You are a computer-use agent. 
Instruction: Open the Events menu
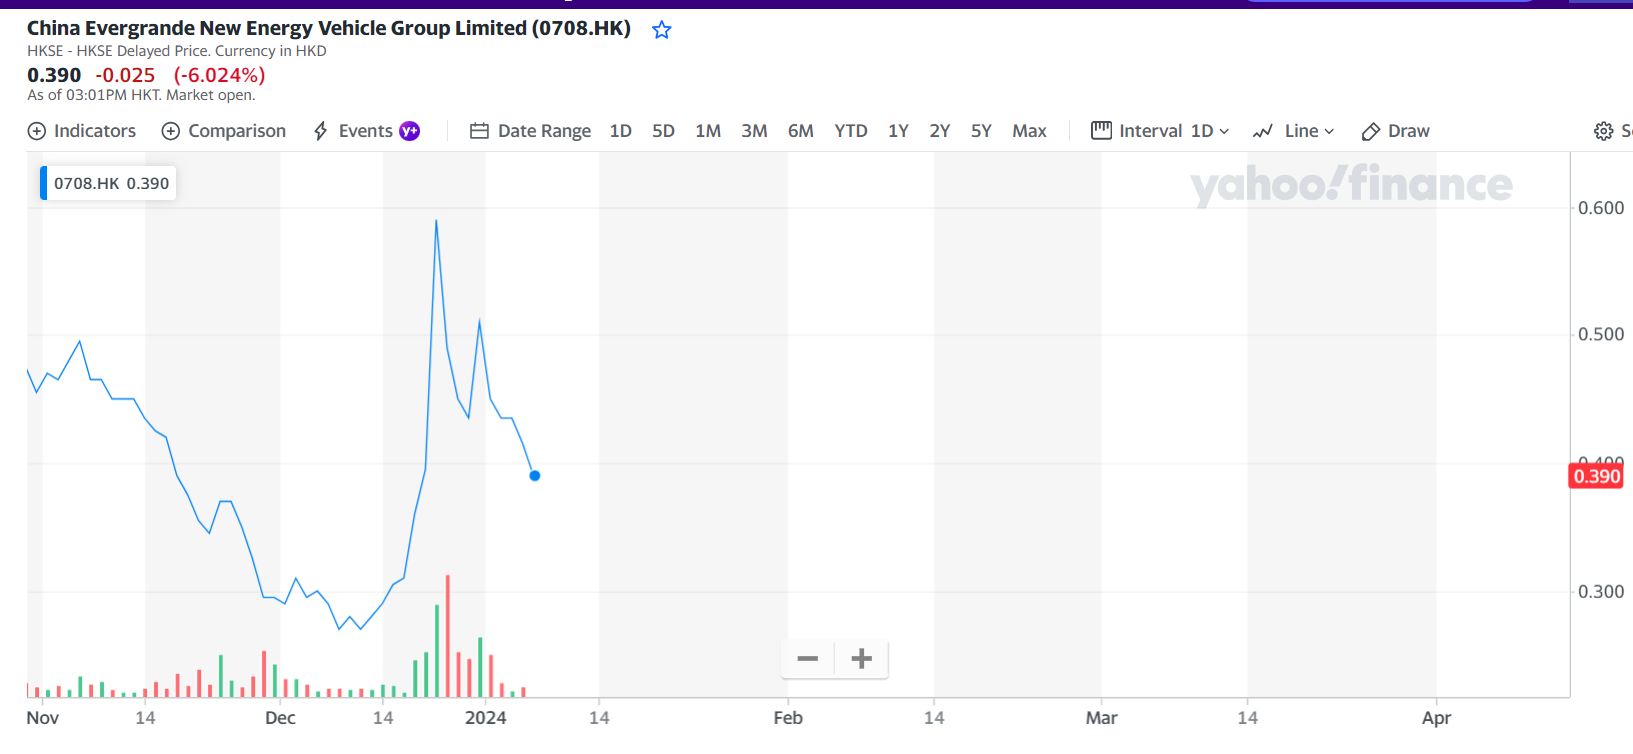point(353,131)
